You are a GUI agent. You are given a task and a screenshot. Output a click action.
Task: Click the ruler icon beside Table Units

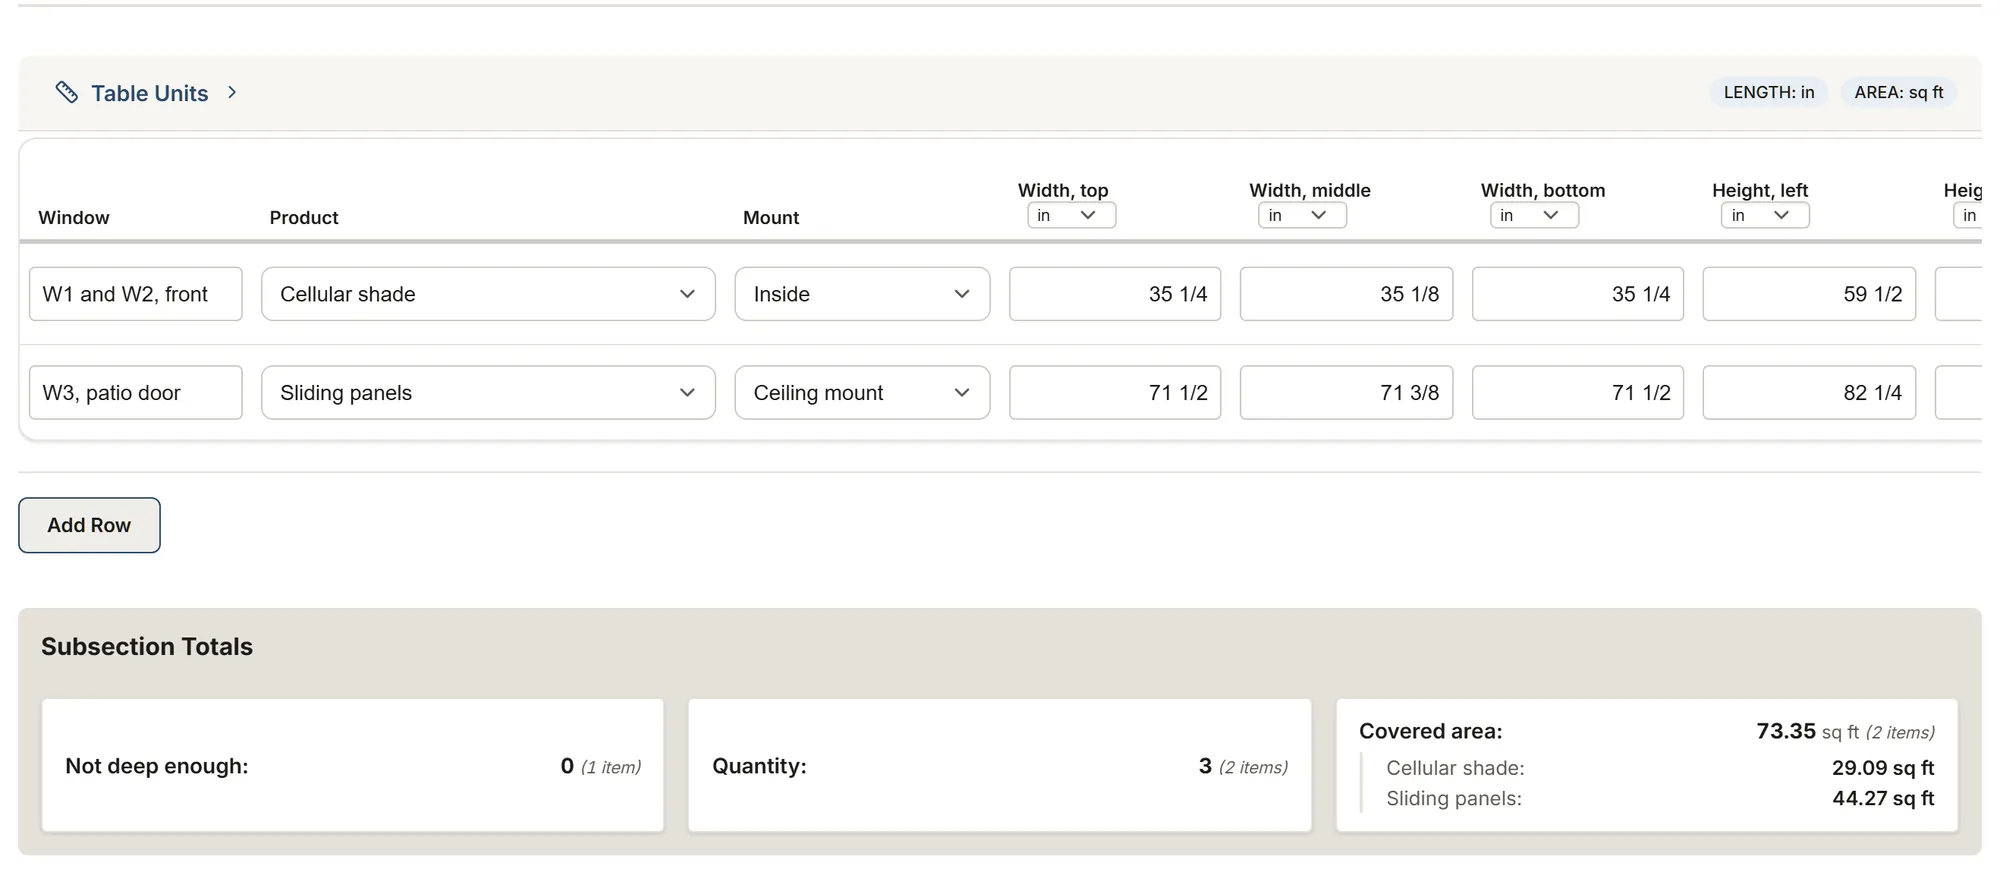[66, 92]
